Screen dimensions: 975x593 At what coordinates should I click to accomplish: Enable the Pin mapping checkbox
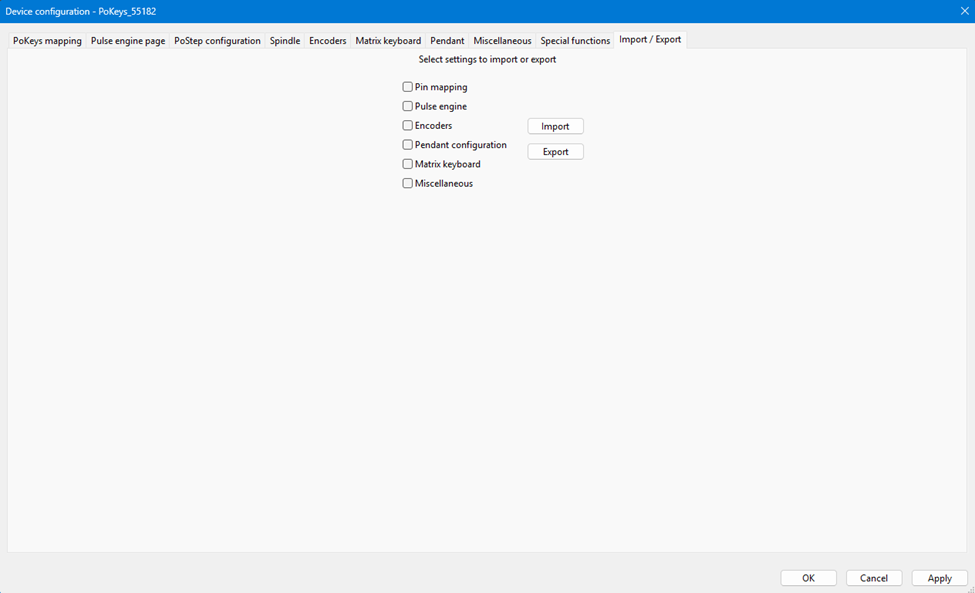[408, 88]
